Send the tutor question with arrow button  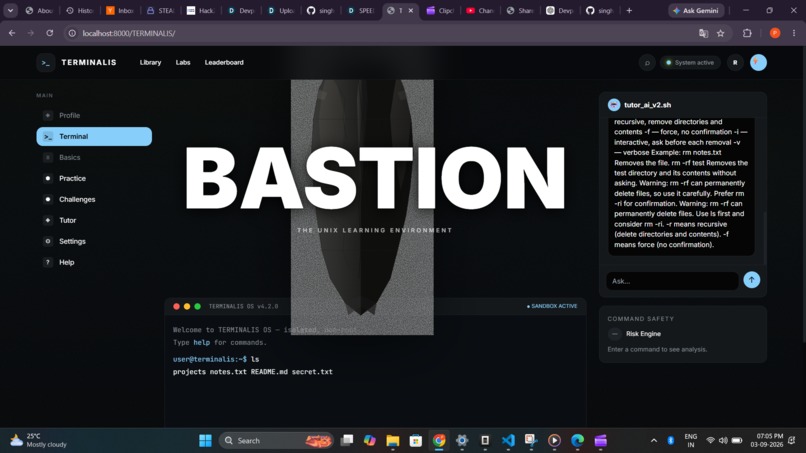click(752, 280)
